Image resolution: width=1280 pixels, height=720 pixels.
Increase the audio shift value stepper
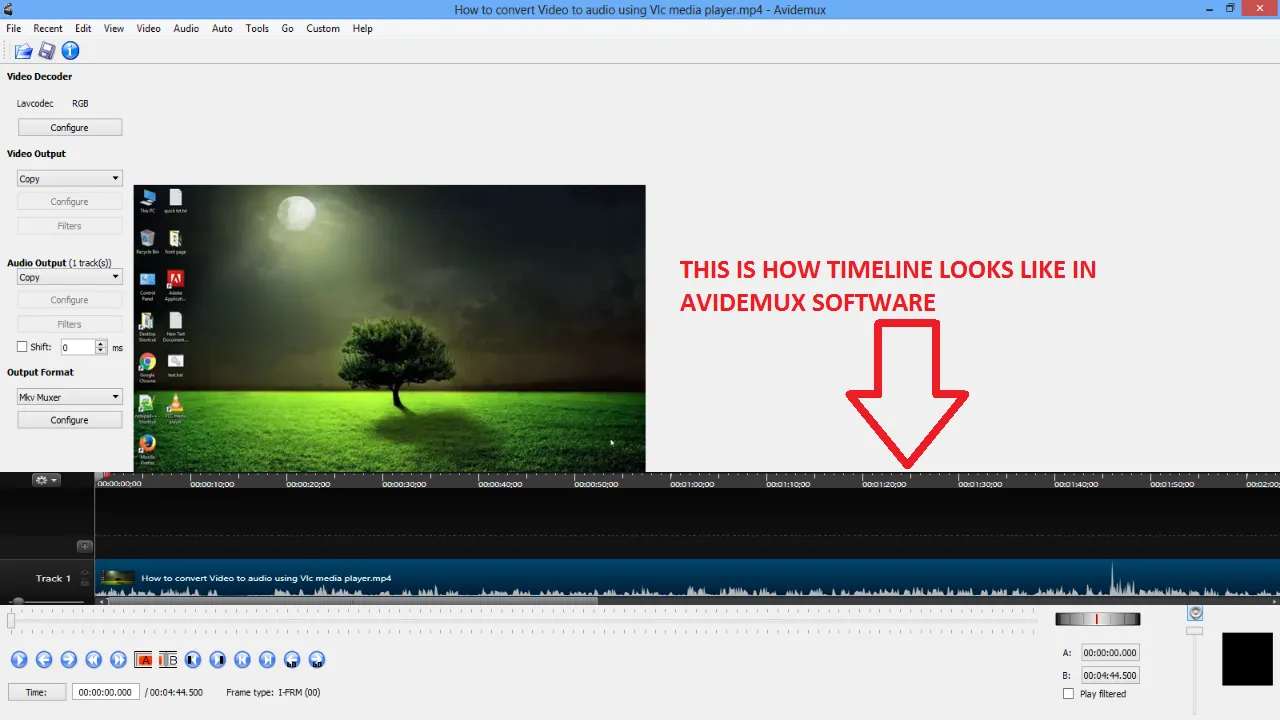coord(101,343)
